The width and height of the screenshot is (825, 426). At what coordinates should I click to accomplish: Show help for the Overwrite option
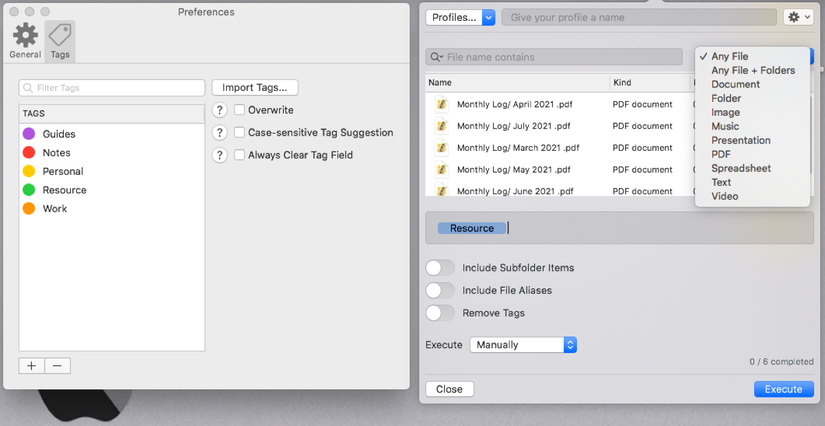[219, 110]
